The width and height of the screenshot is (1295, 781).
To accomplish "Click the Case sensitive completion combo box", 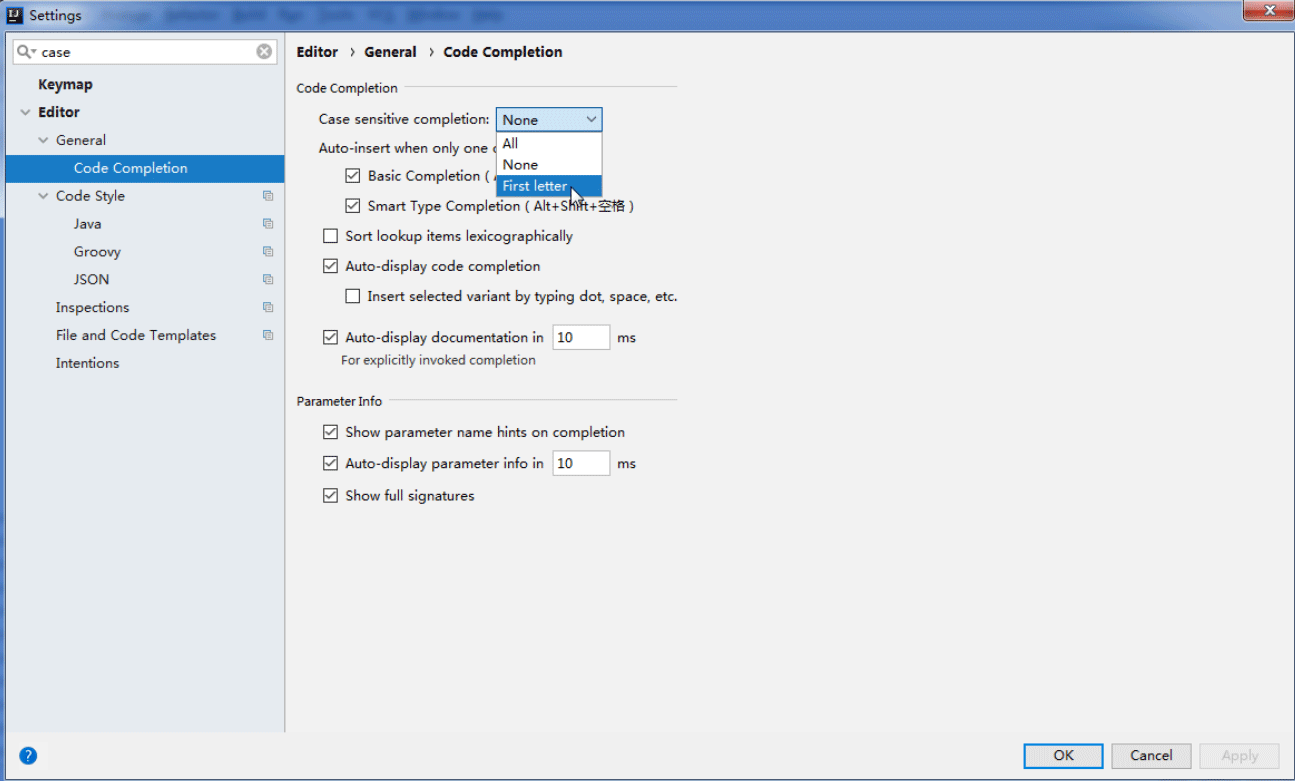I will click(x=549, y=120).
